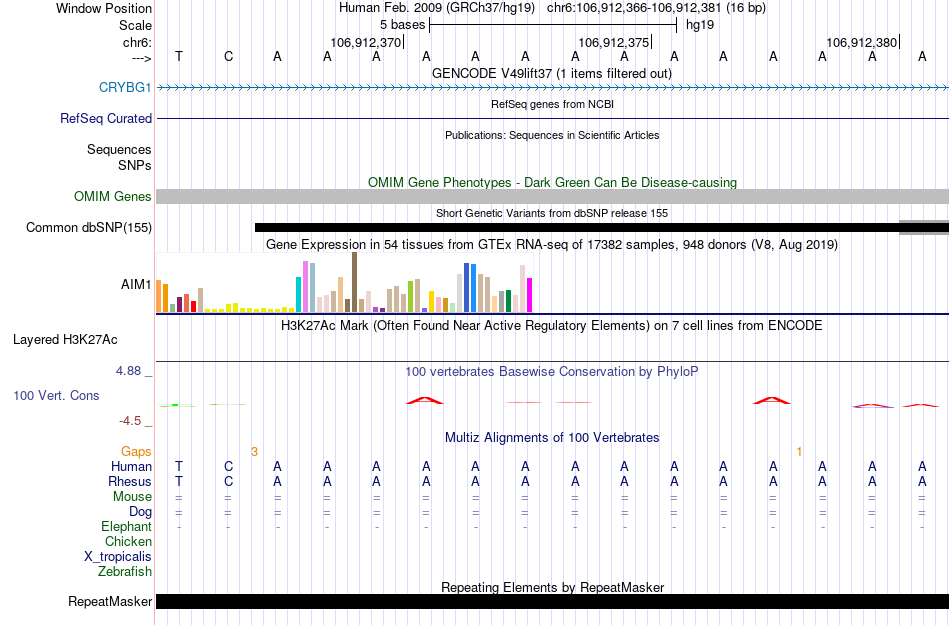This screenshot has height=625, width=950.
Task: Click the coordinate label 106,912,380
Action: [x=861, y=42]
